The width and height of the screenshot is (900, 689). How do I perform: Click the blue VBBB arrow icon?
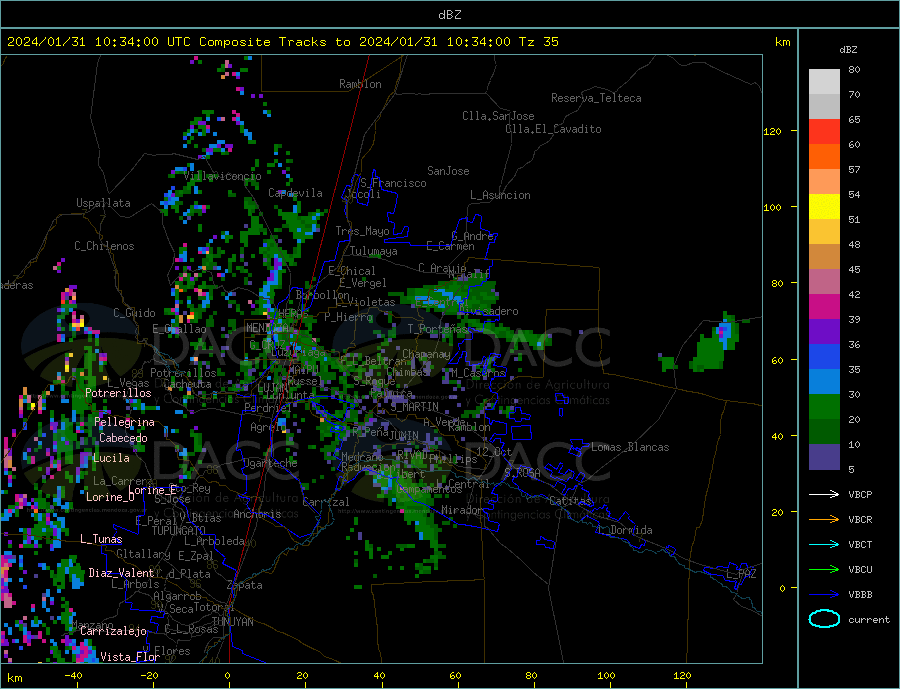click(x=824, y=594)
